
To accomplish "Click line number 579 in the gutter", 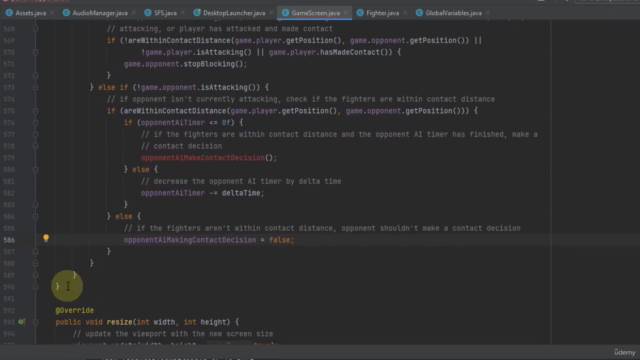I will pos(9,158).
